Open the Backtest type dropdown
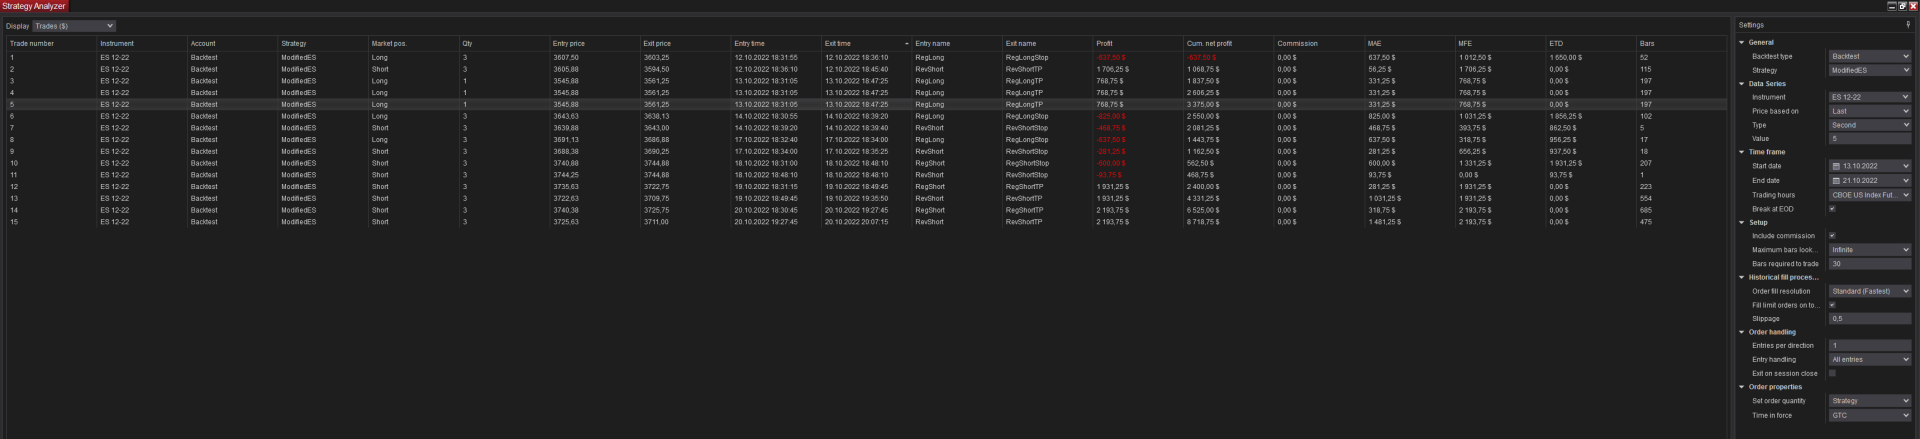 (x=1870, y=56)
